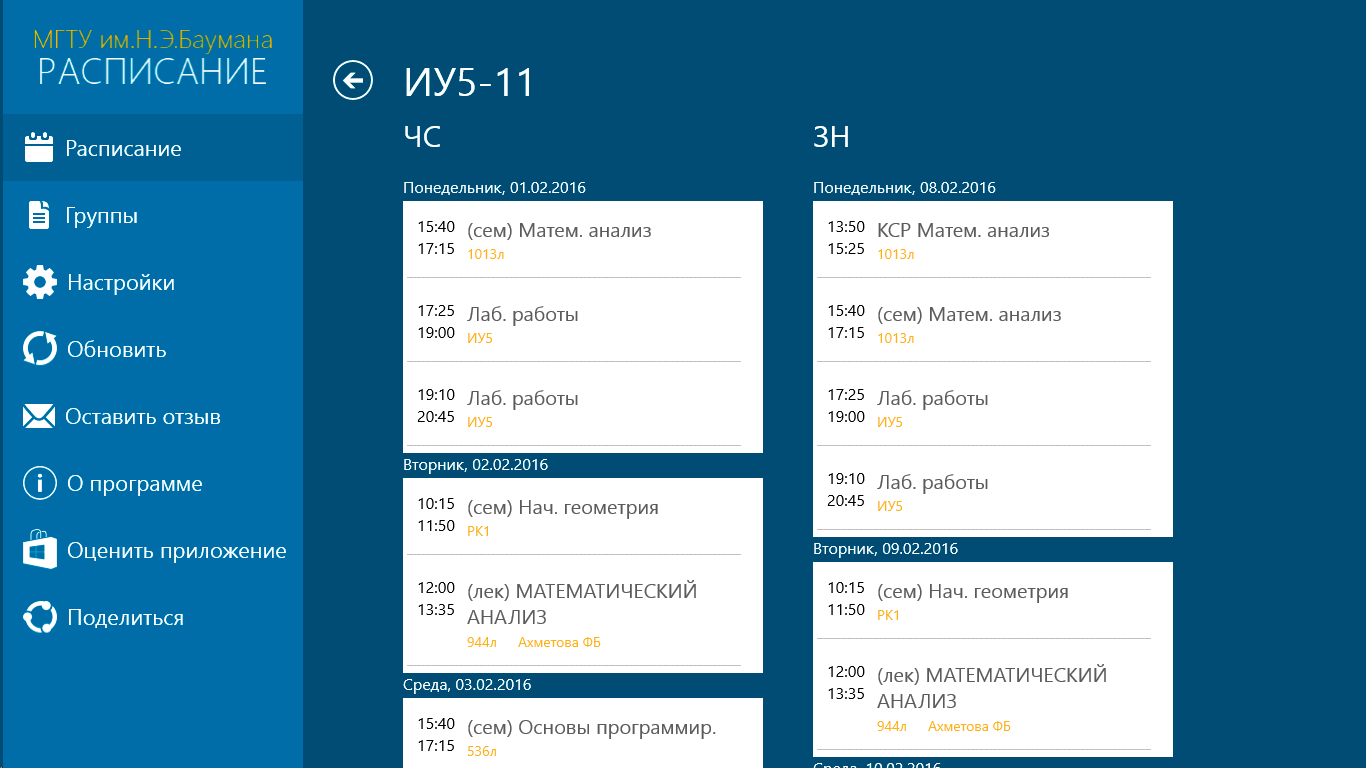Click the ЧС week column header
Image resolution: width=1366 pixels, height=768 pixels.
pos(422,137)
